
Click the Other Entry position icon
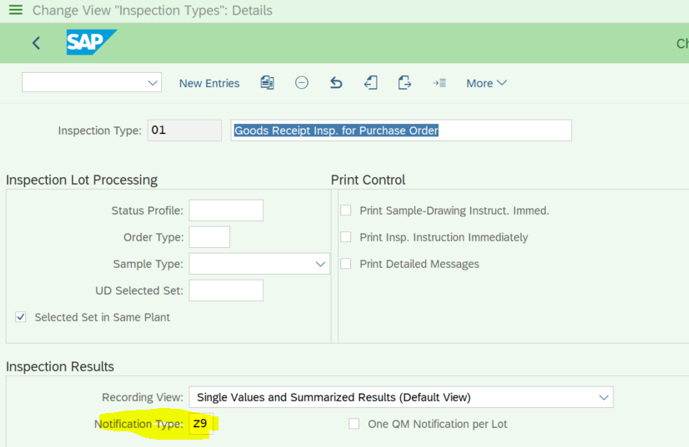tap(439, 83)
